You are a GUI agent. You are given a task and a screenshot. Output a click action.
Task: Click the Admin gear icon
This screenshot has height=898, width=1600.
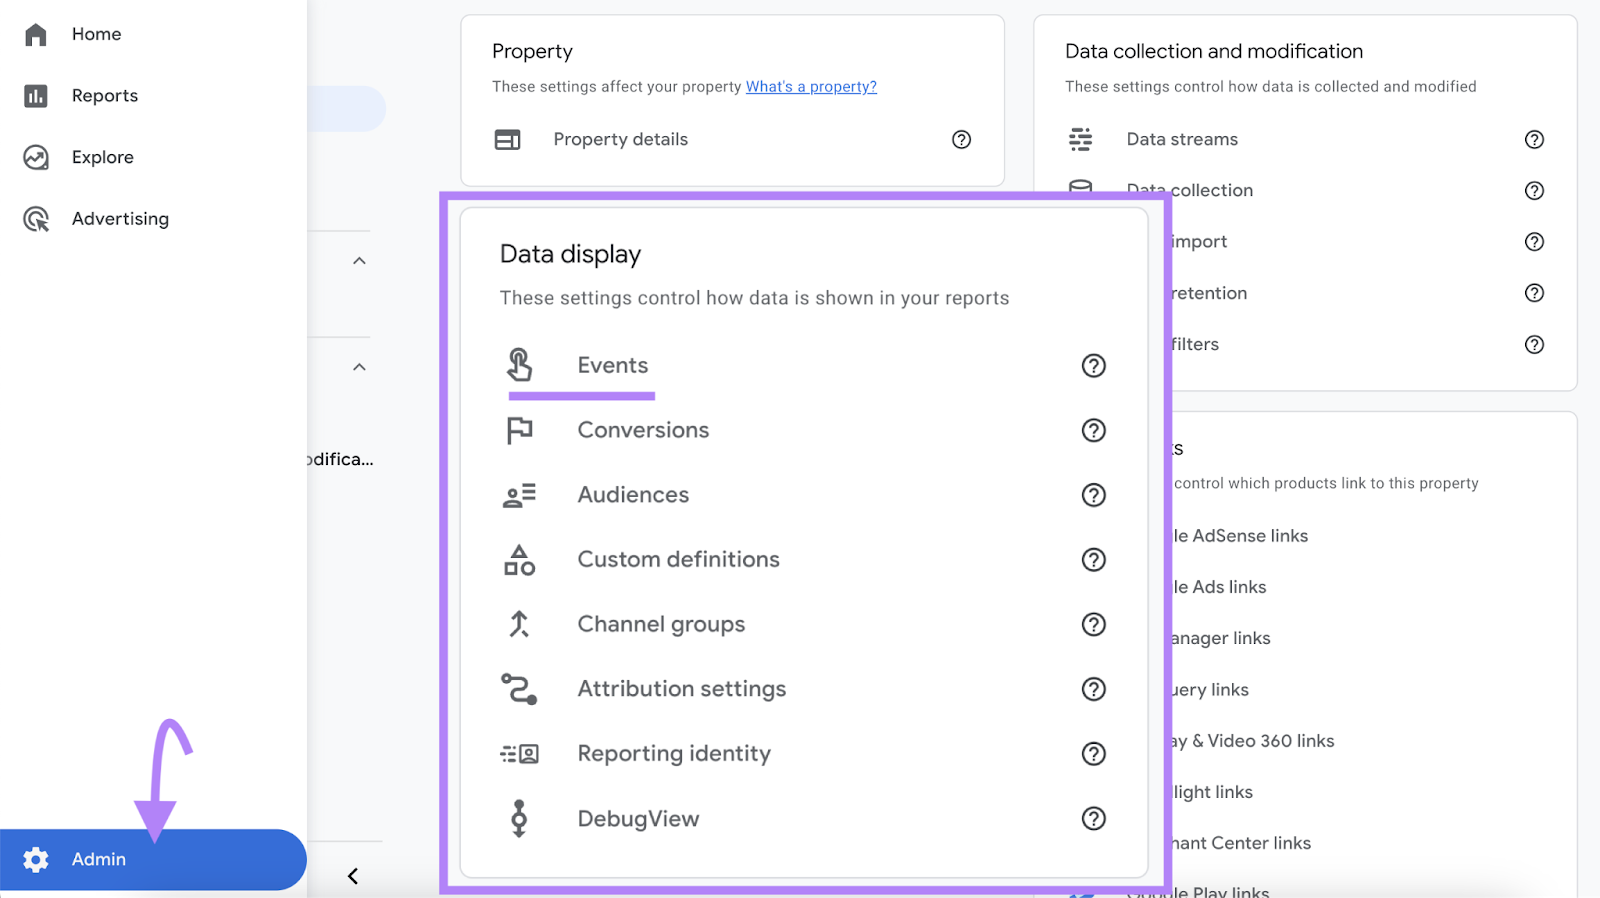pos(36,860)
